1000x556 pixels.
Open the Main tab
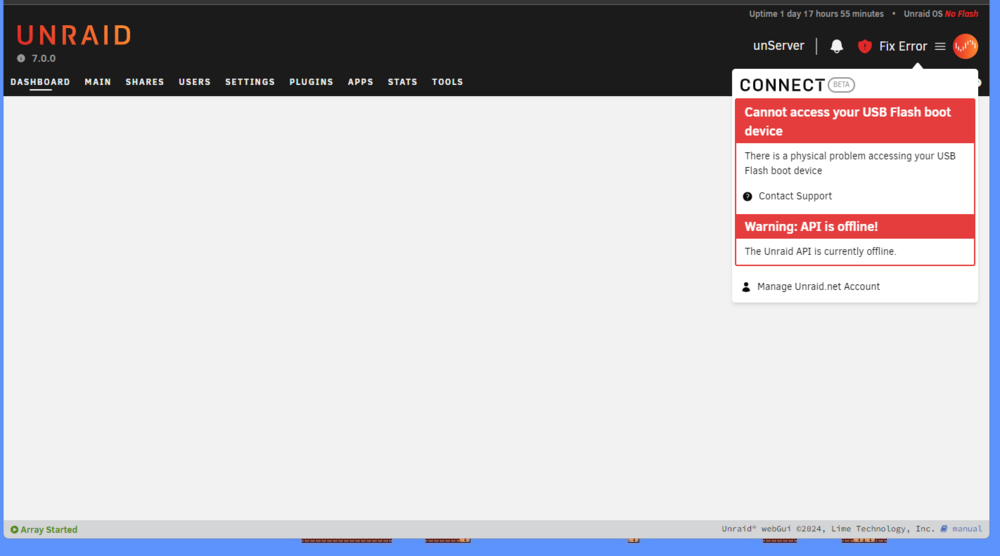(x=98, y=82)
